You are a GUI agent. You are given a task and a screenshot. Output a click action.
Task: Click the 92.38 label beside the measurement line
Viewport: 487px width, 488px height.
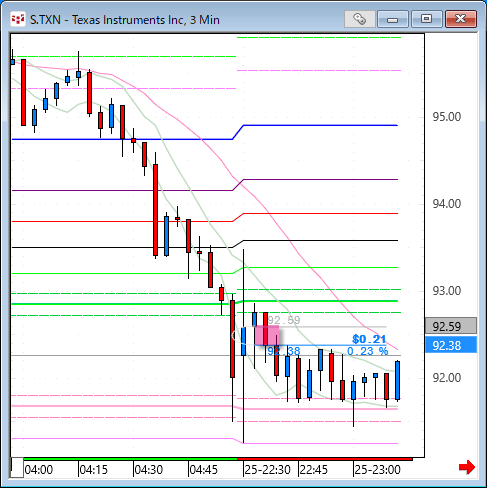coord(284,351)
